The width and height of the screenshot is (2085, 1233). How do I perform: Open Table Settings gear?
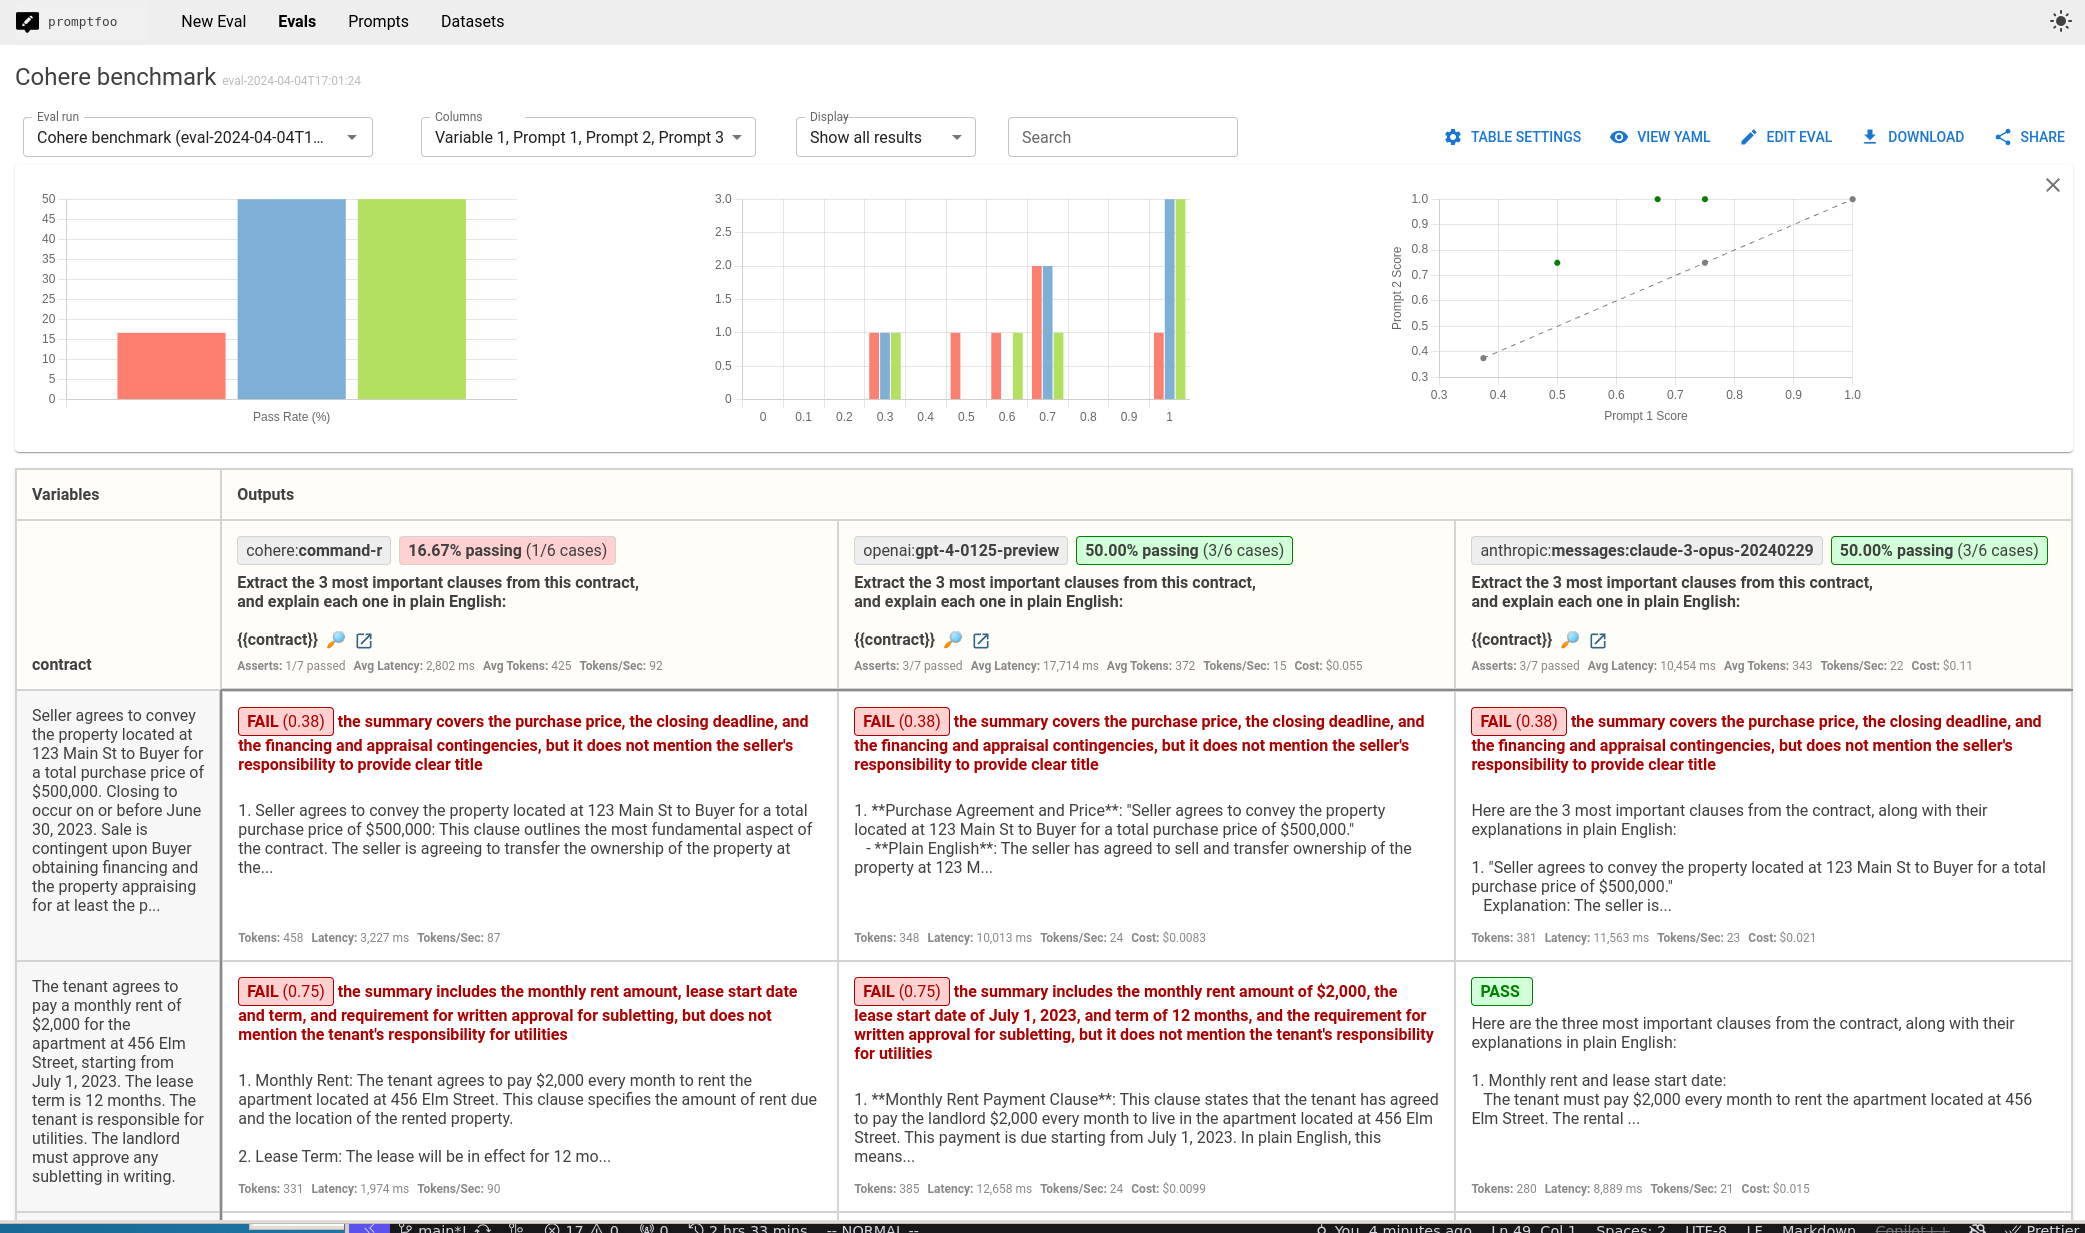pyautogui.click(x=1452, y=137)
